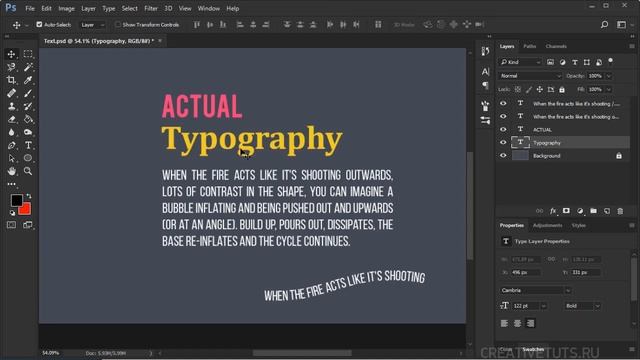Select the Ellipse shape tool
The image size is (640, 360).
coord(28,158)
